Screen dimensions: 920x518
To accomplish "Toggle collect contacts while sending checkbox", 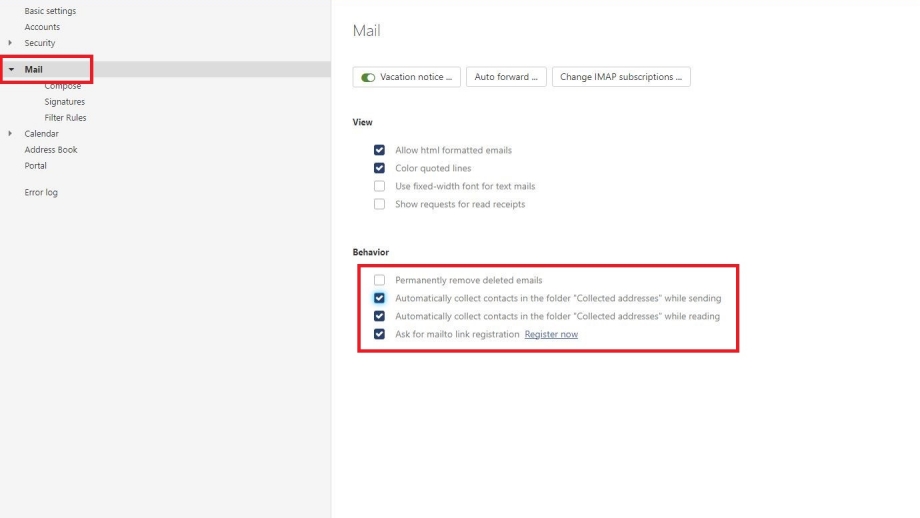I will [x=380, y=298].
